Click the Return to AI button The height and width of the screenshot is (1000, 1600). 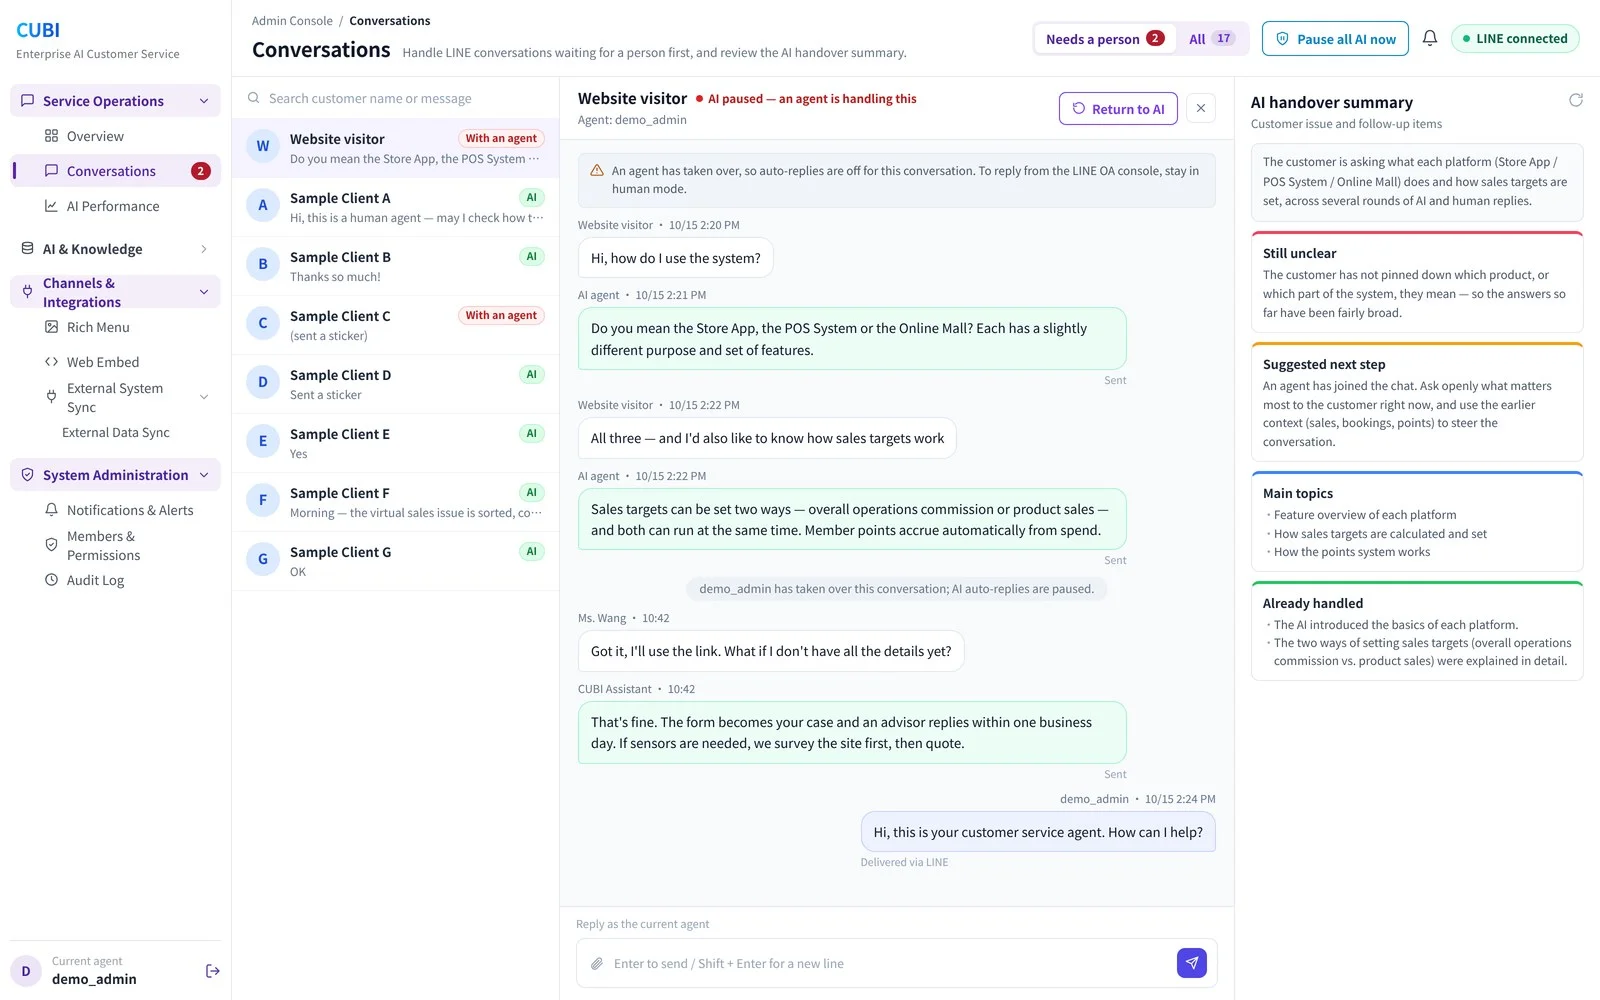tap(1118, 109)
